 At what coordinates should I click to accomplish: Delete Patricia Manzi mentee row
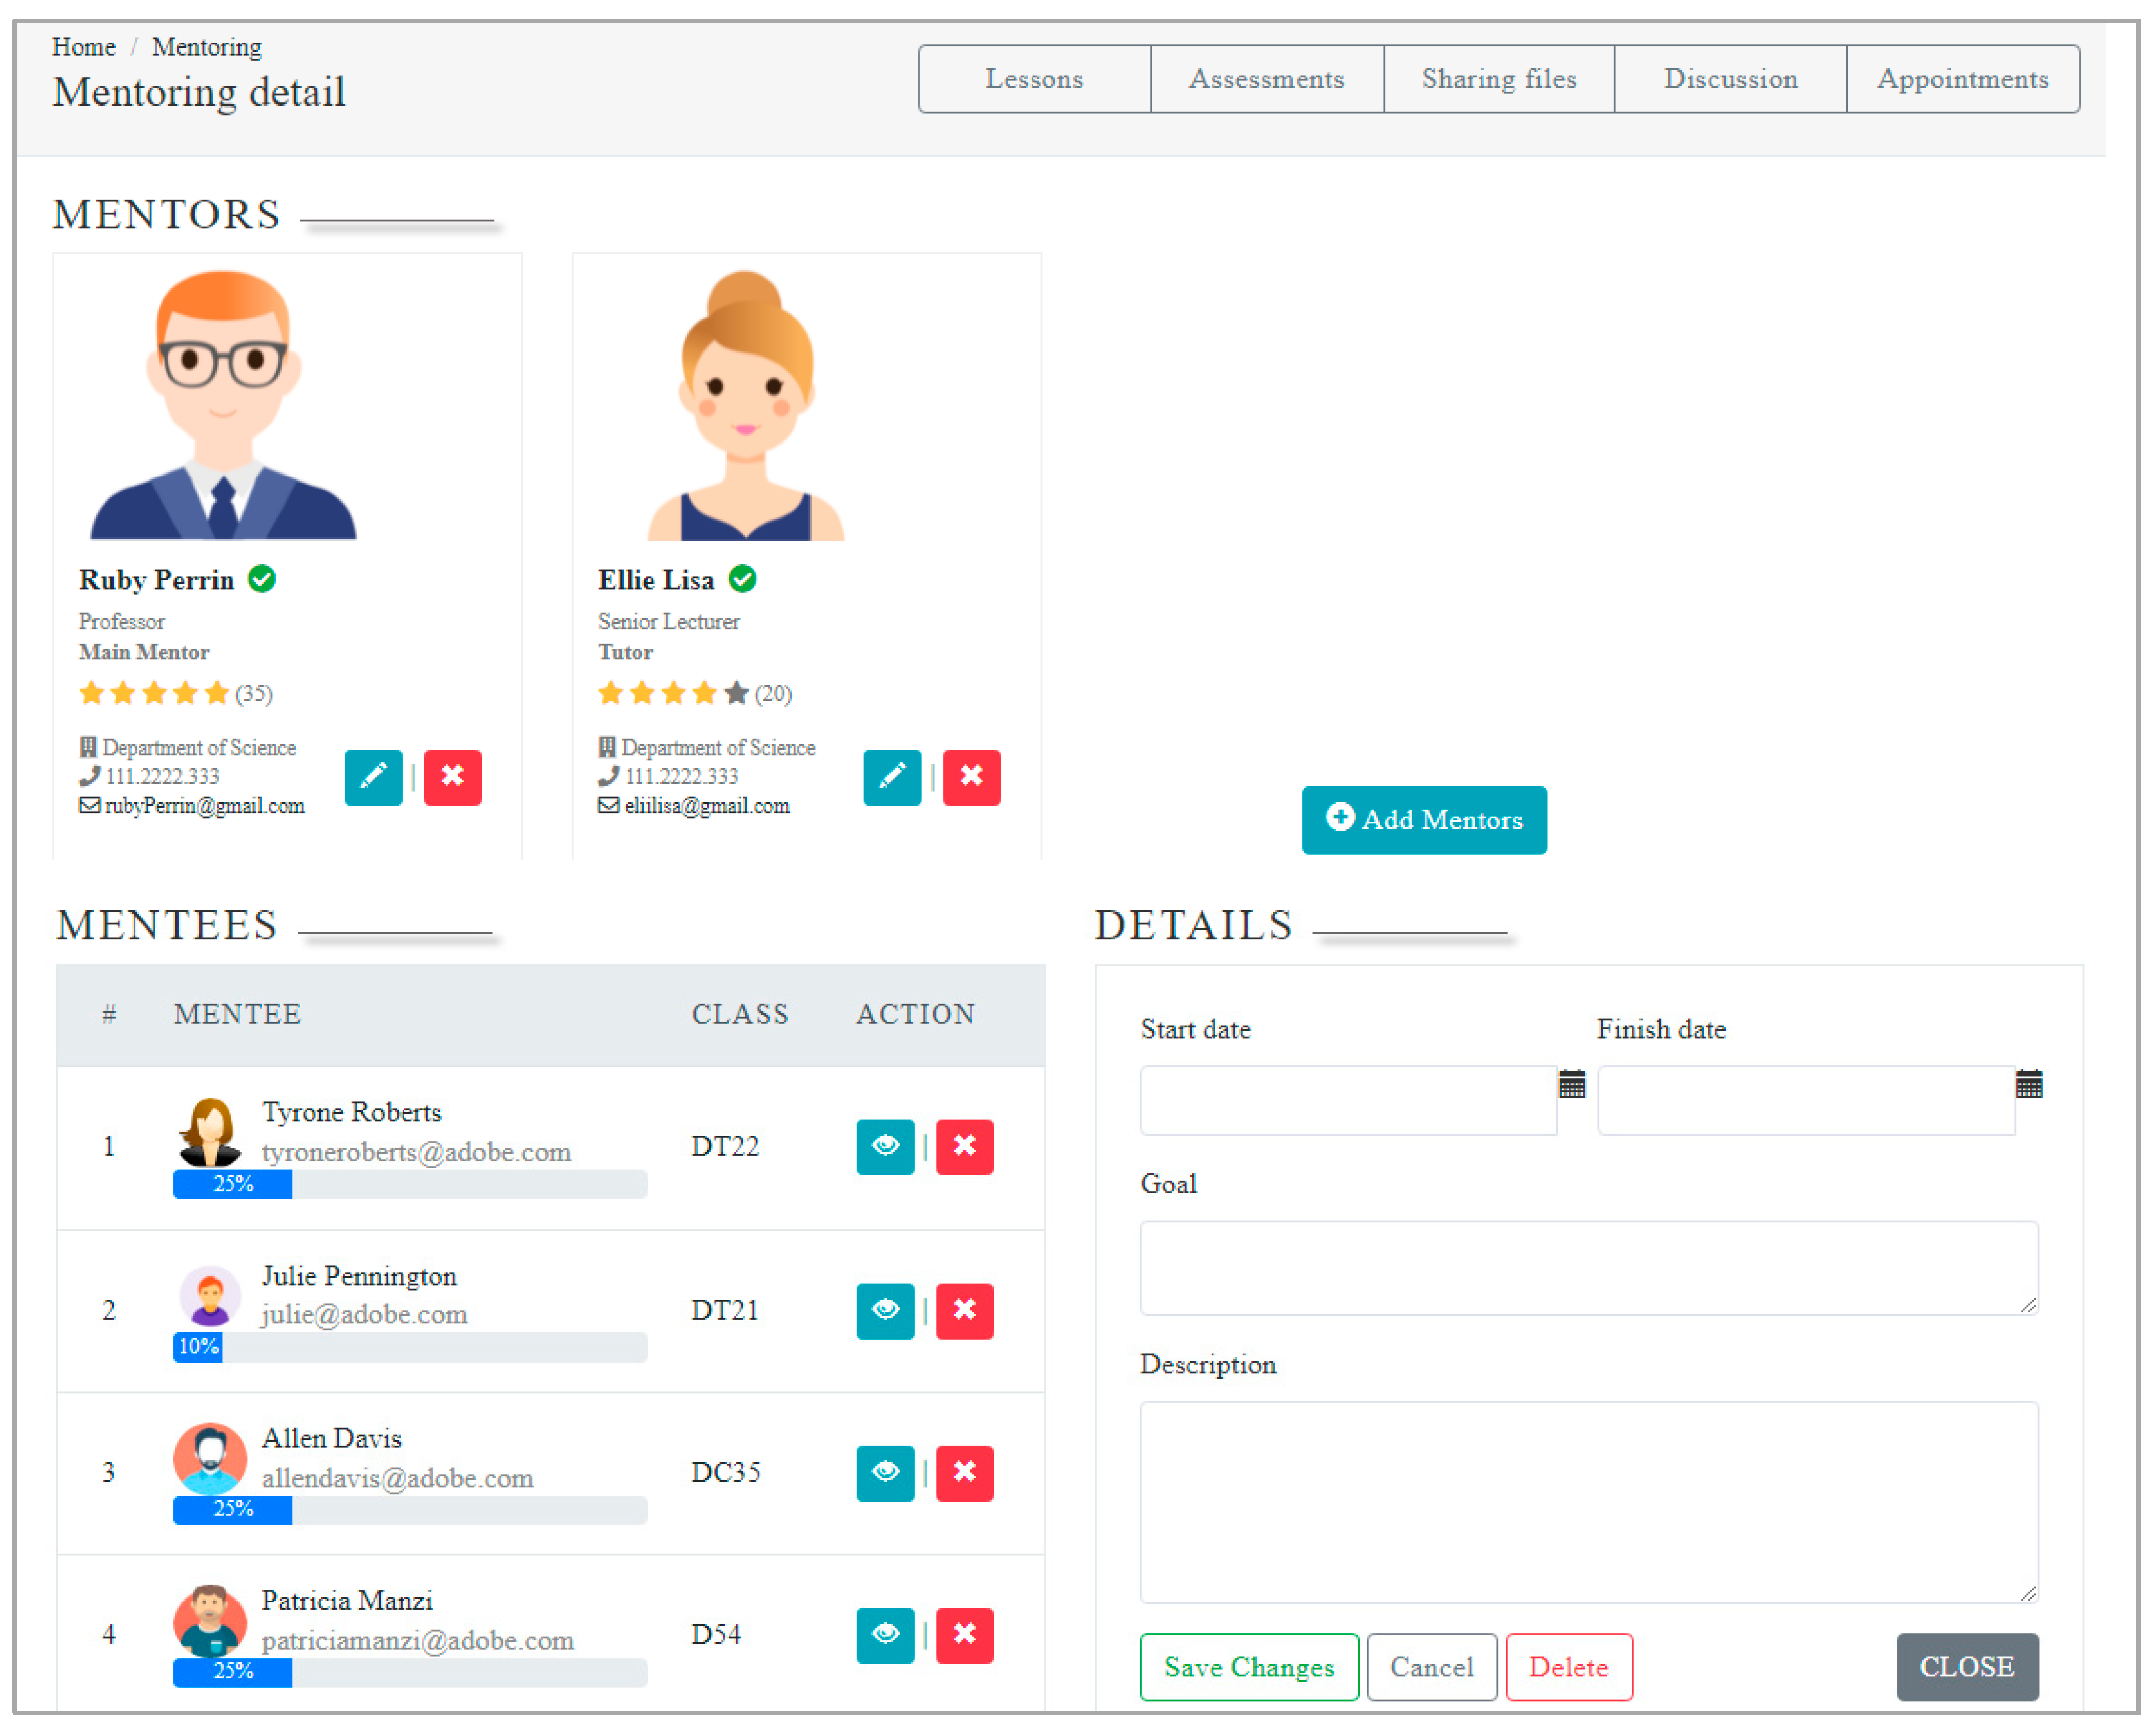click(x=964, y=1635)
